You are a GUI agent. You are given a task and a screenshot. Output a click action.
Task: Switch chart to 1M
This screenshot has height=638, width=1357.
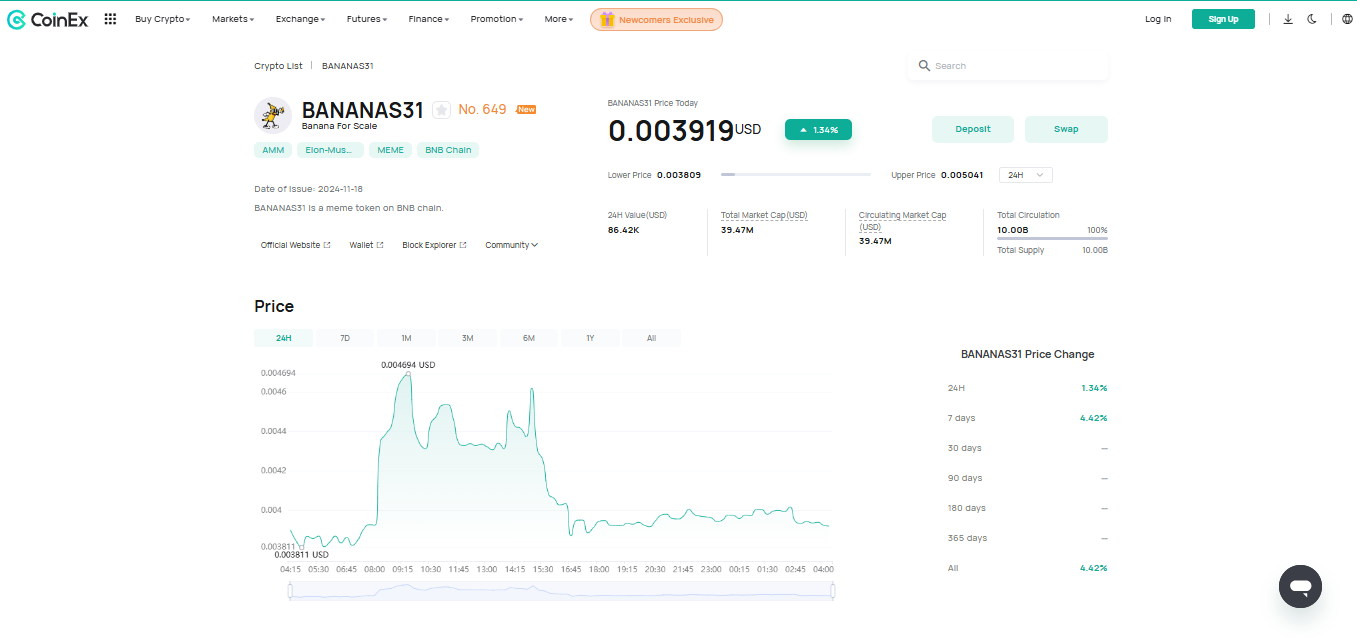[x=406, y=338]
